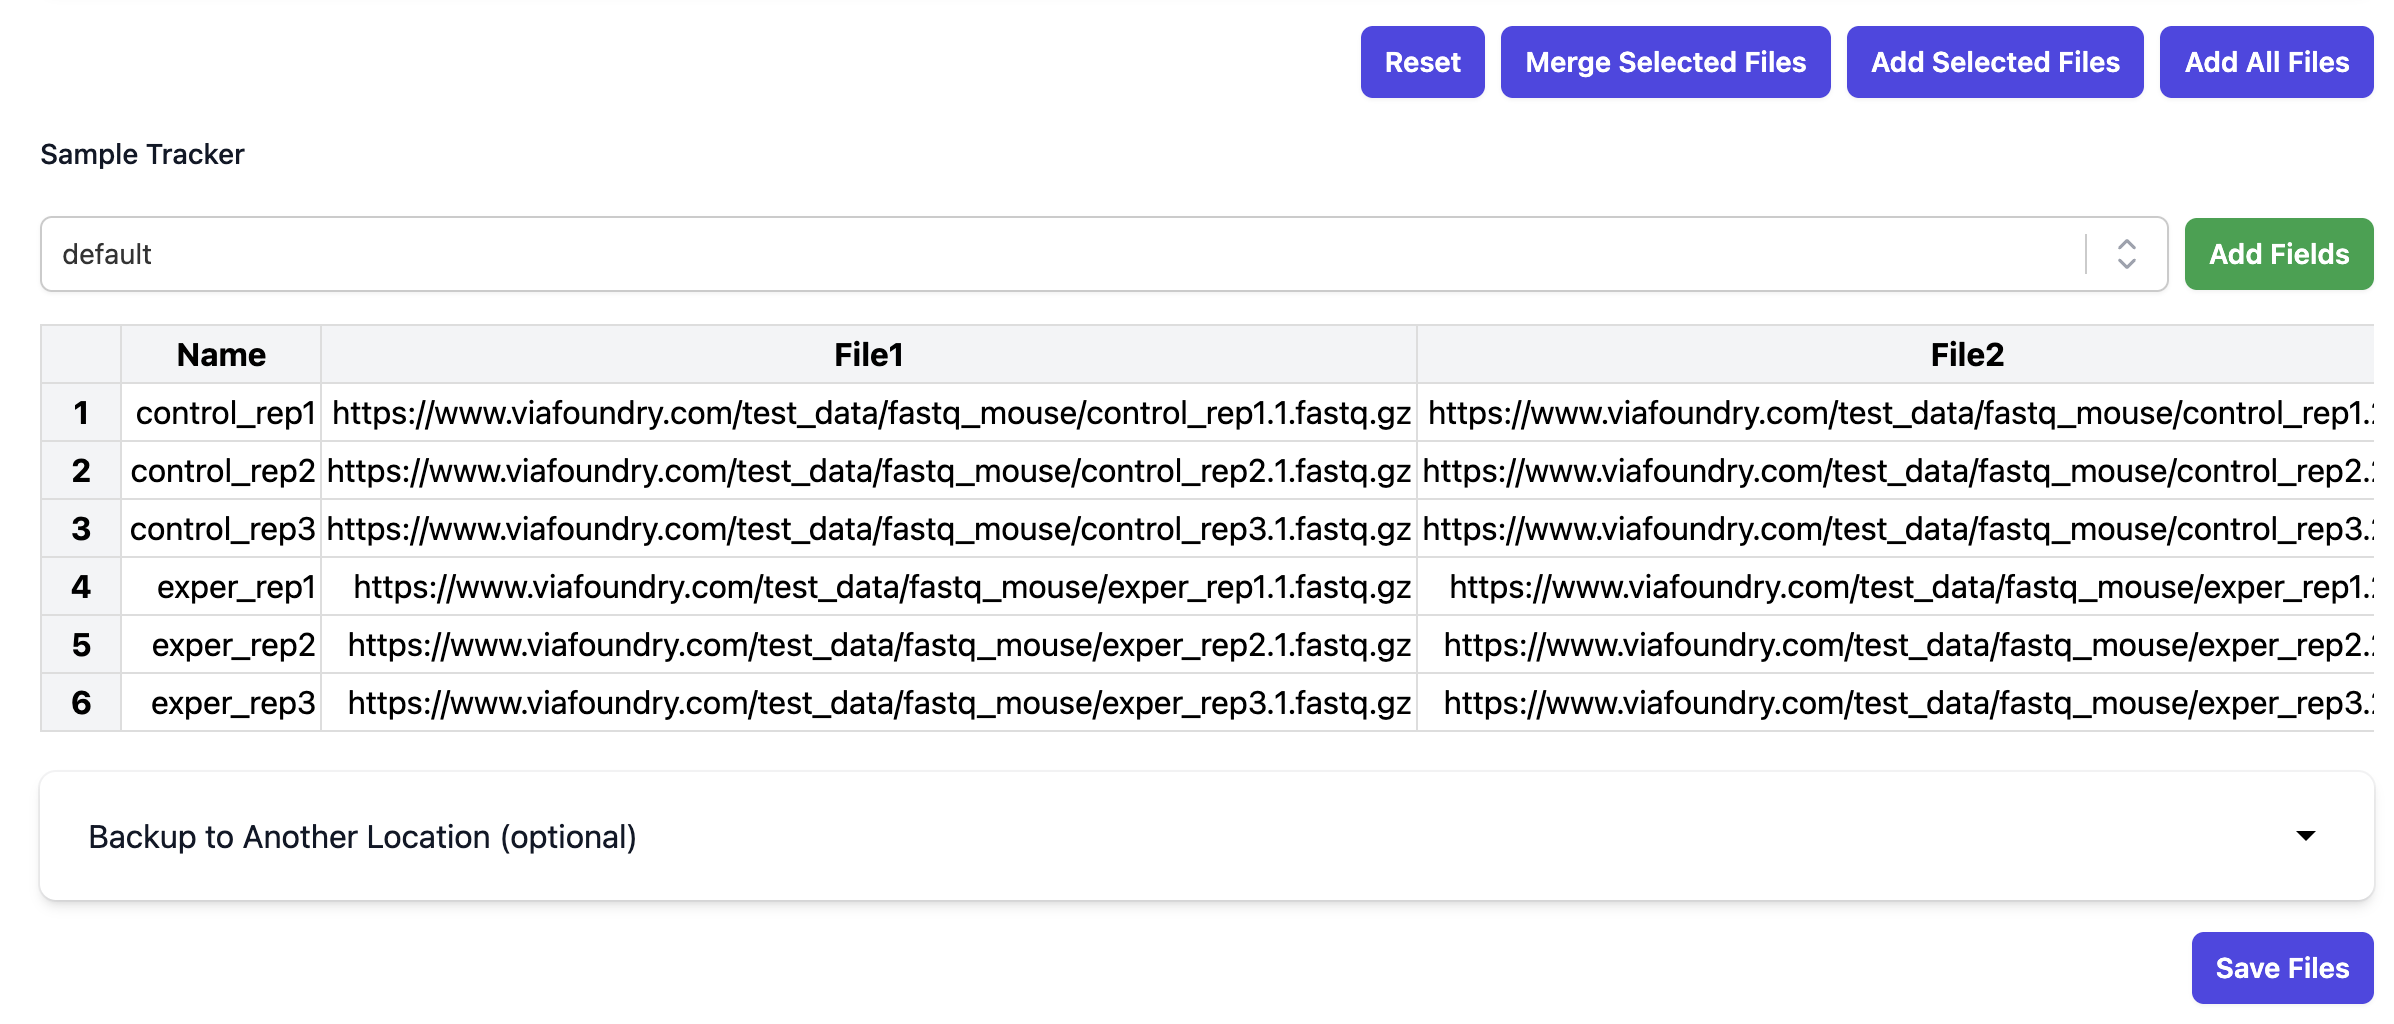
Task: Click the green Add Fields button
Action: tap(2279, 253)
